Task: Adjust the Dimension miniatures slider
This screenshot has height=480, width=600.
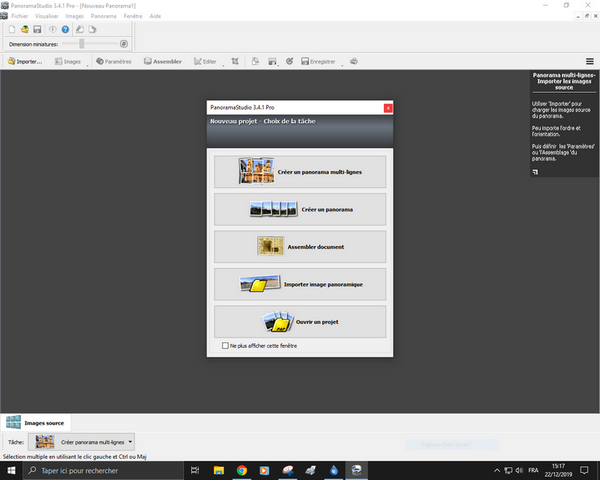Action: [x=82, y=44]
